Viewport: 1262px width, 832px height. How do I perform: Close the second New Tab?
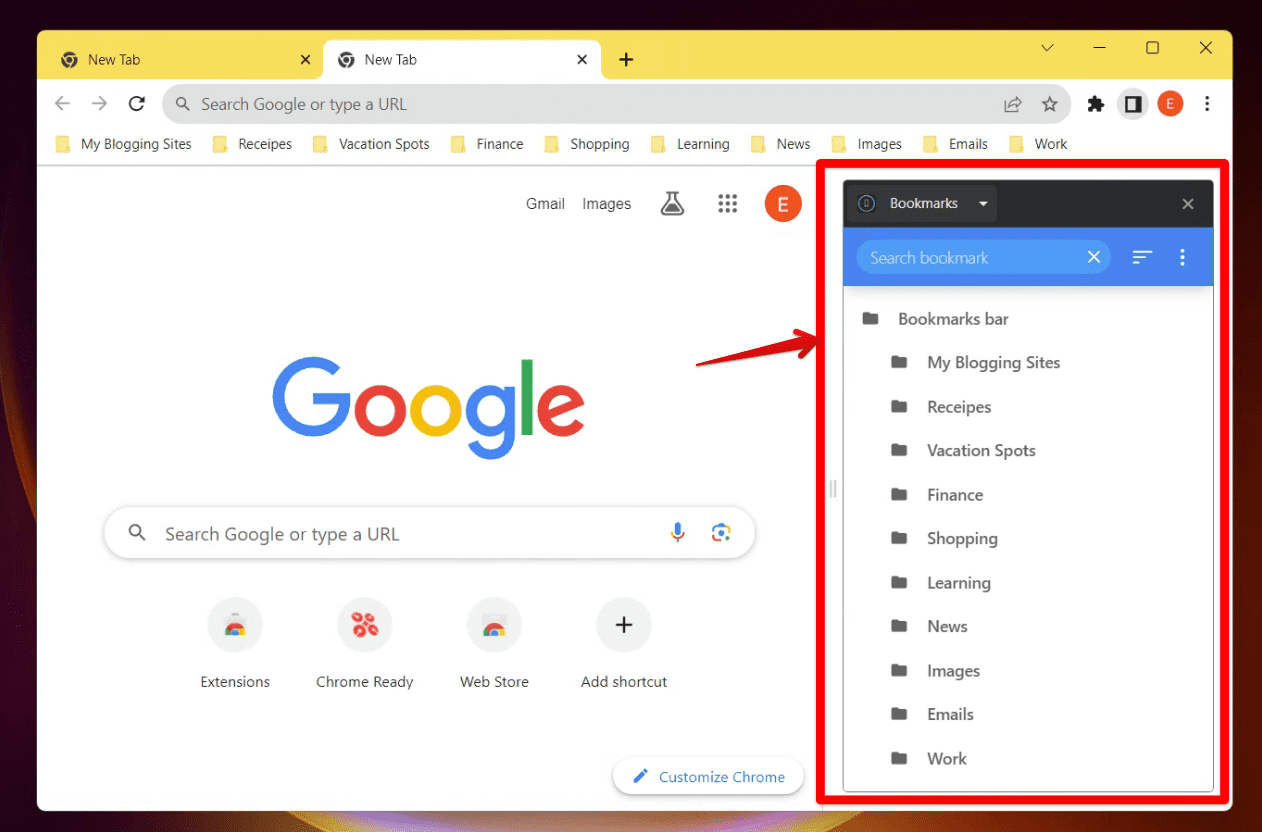(x=582, y=60)
